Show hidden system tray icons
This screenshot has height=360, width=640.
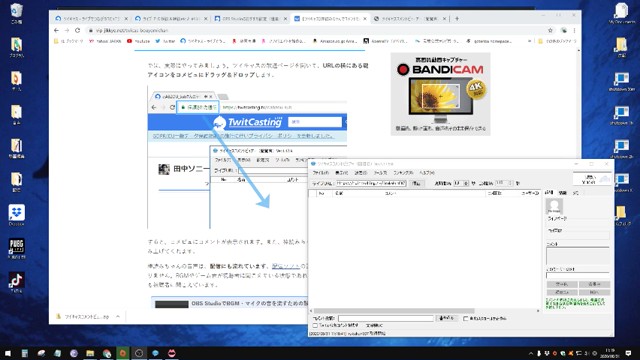[531, 353]
